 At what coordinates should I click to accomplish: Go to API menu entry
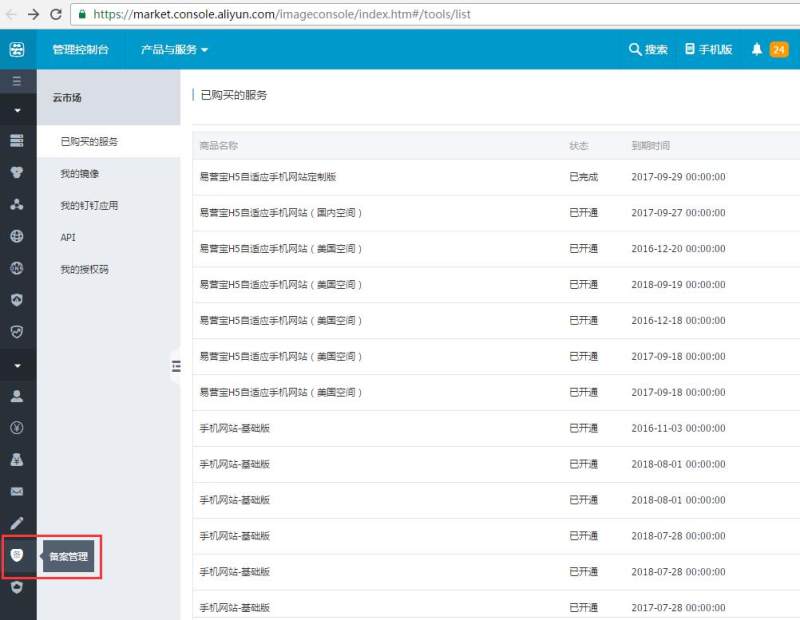click(68, 237)
